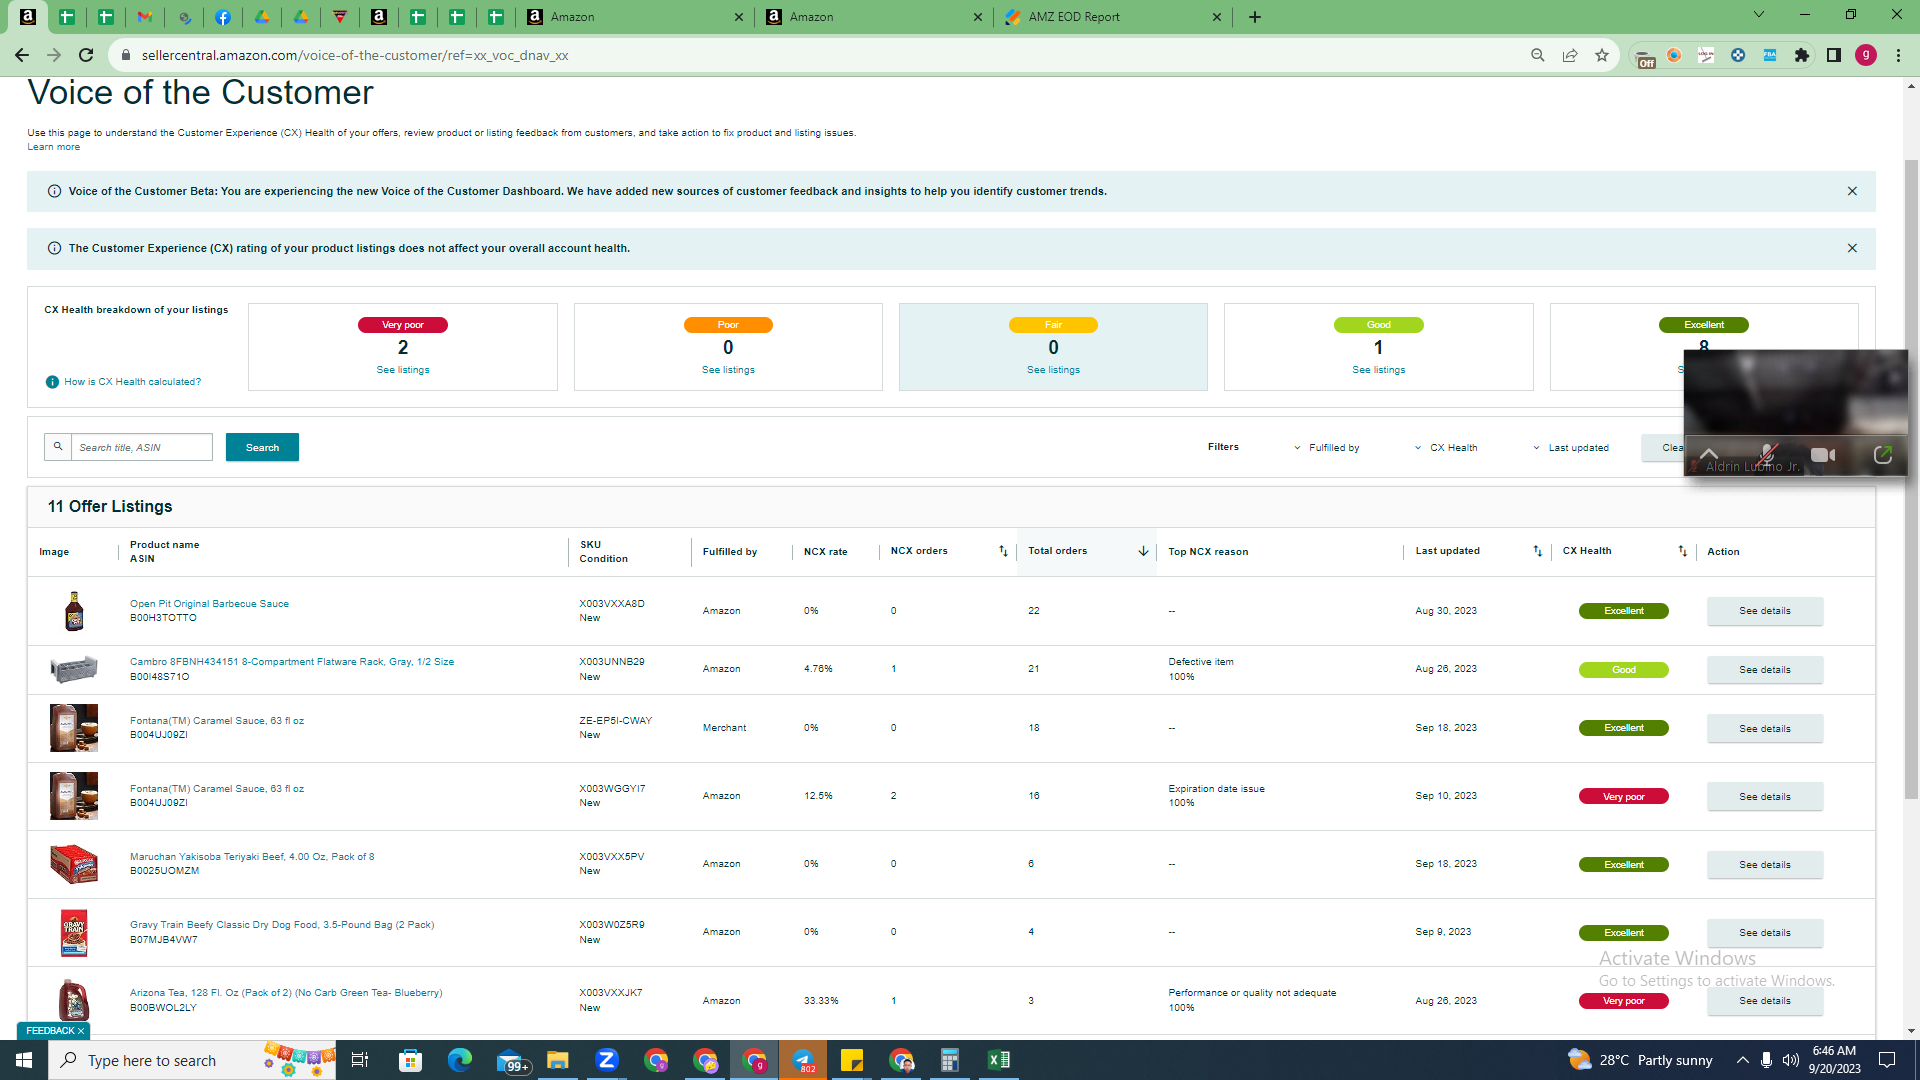Open Excel from the taskbar
The image size is (1920, 1080).
pyautogui.click(x=999, y=1060)
